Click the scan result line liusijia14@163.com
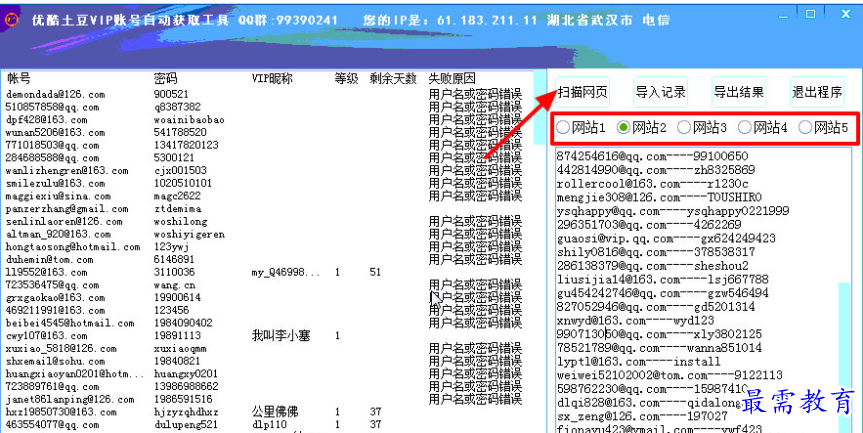This screenshot has height=433, width=863. [x=662, y=279]
